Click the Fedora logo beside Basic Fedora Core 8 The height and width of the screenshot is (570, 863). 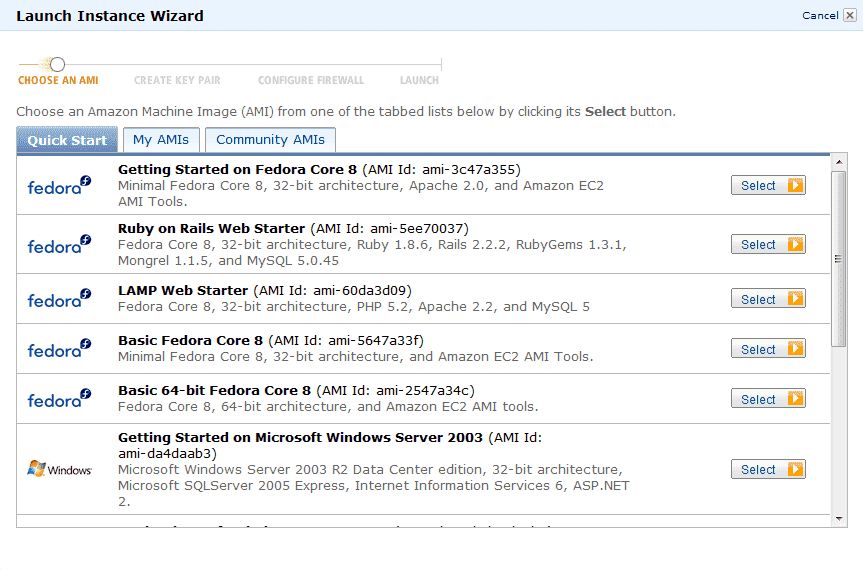59,348
